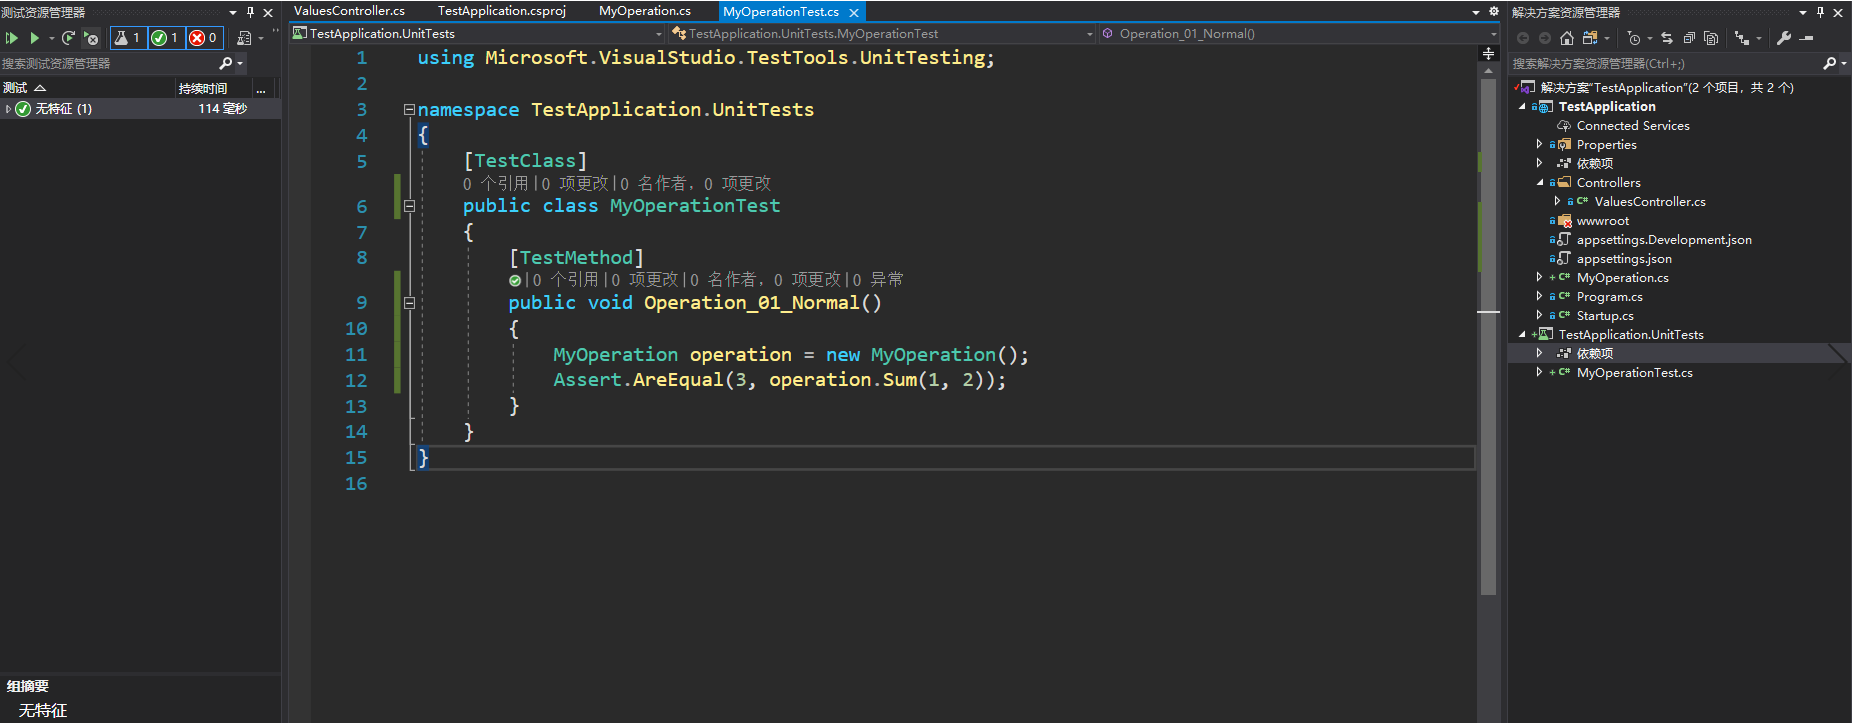Toggle the failed tests filter
1852x724 pixels.
point(204,38)
